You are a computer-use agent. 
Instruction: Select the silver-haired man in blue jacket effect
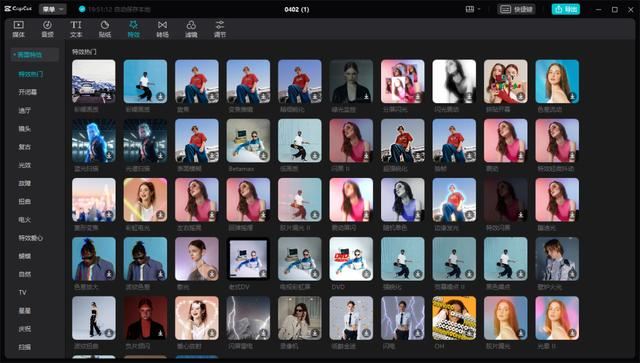557,259
